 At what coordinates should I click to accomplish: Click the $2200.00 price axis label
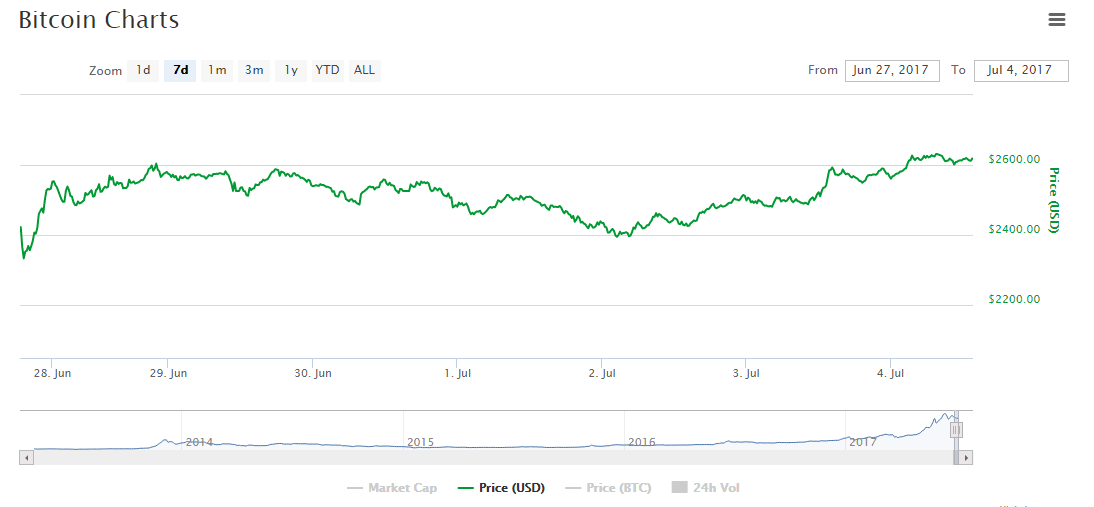[x=1014, y=299]
